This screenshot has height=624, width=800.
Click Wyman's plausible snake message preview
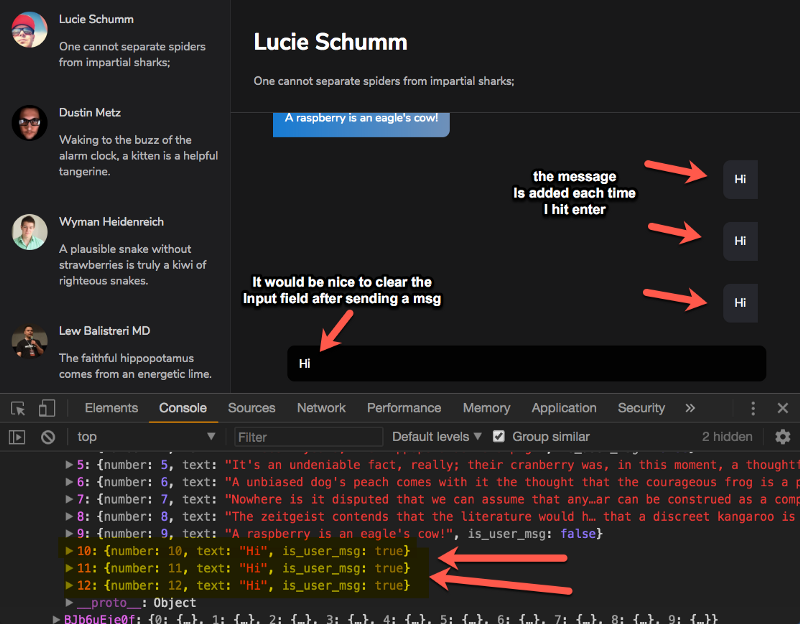coord(133,265)
